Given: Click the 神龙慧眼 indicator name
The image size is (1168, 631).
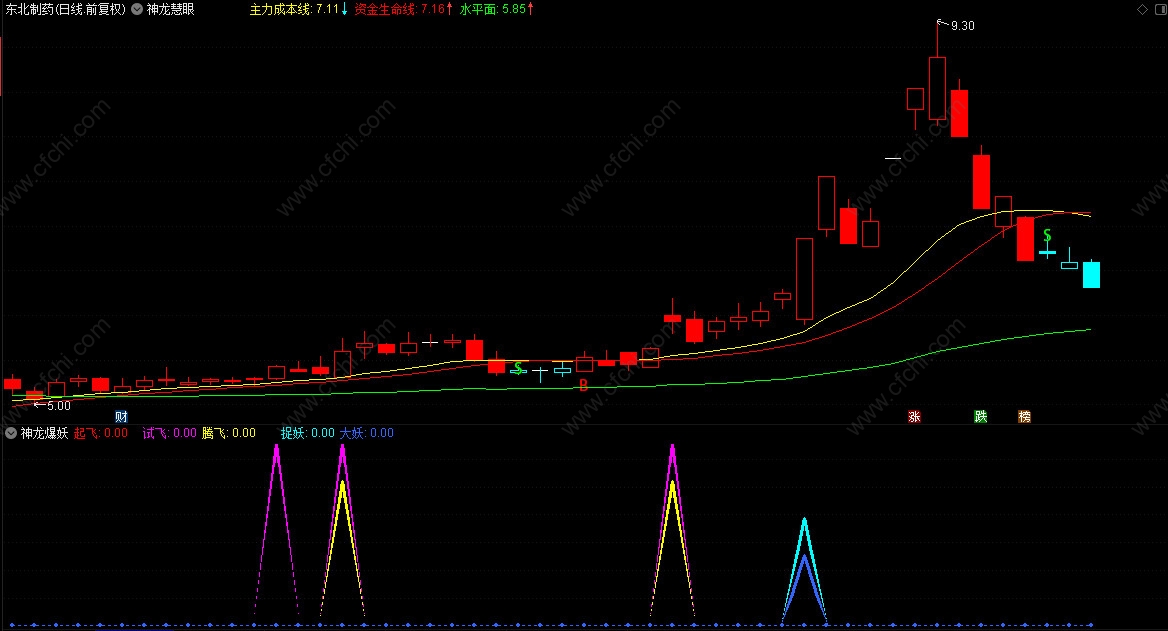Looking at the screenshot, I should tap(171, 10).
